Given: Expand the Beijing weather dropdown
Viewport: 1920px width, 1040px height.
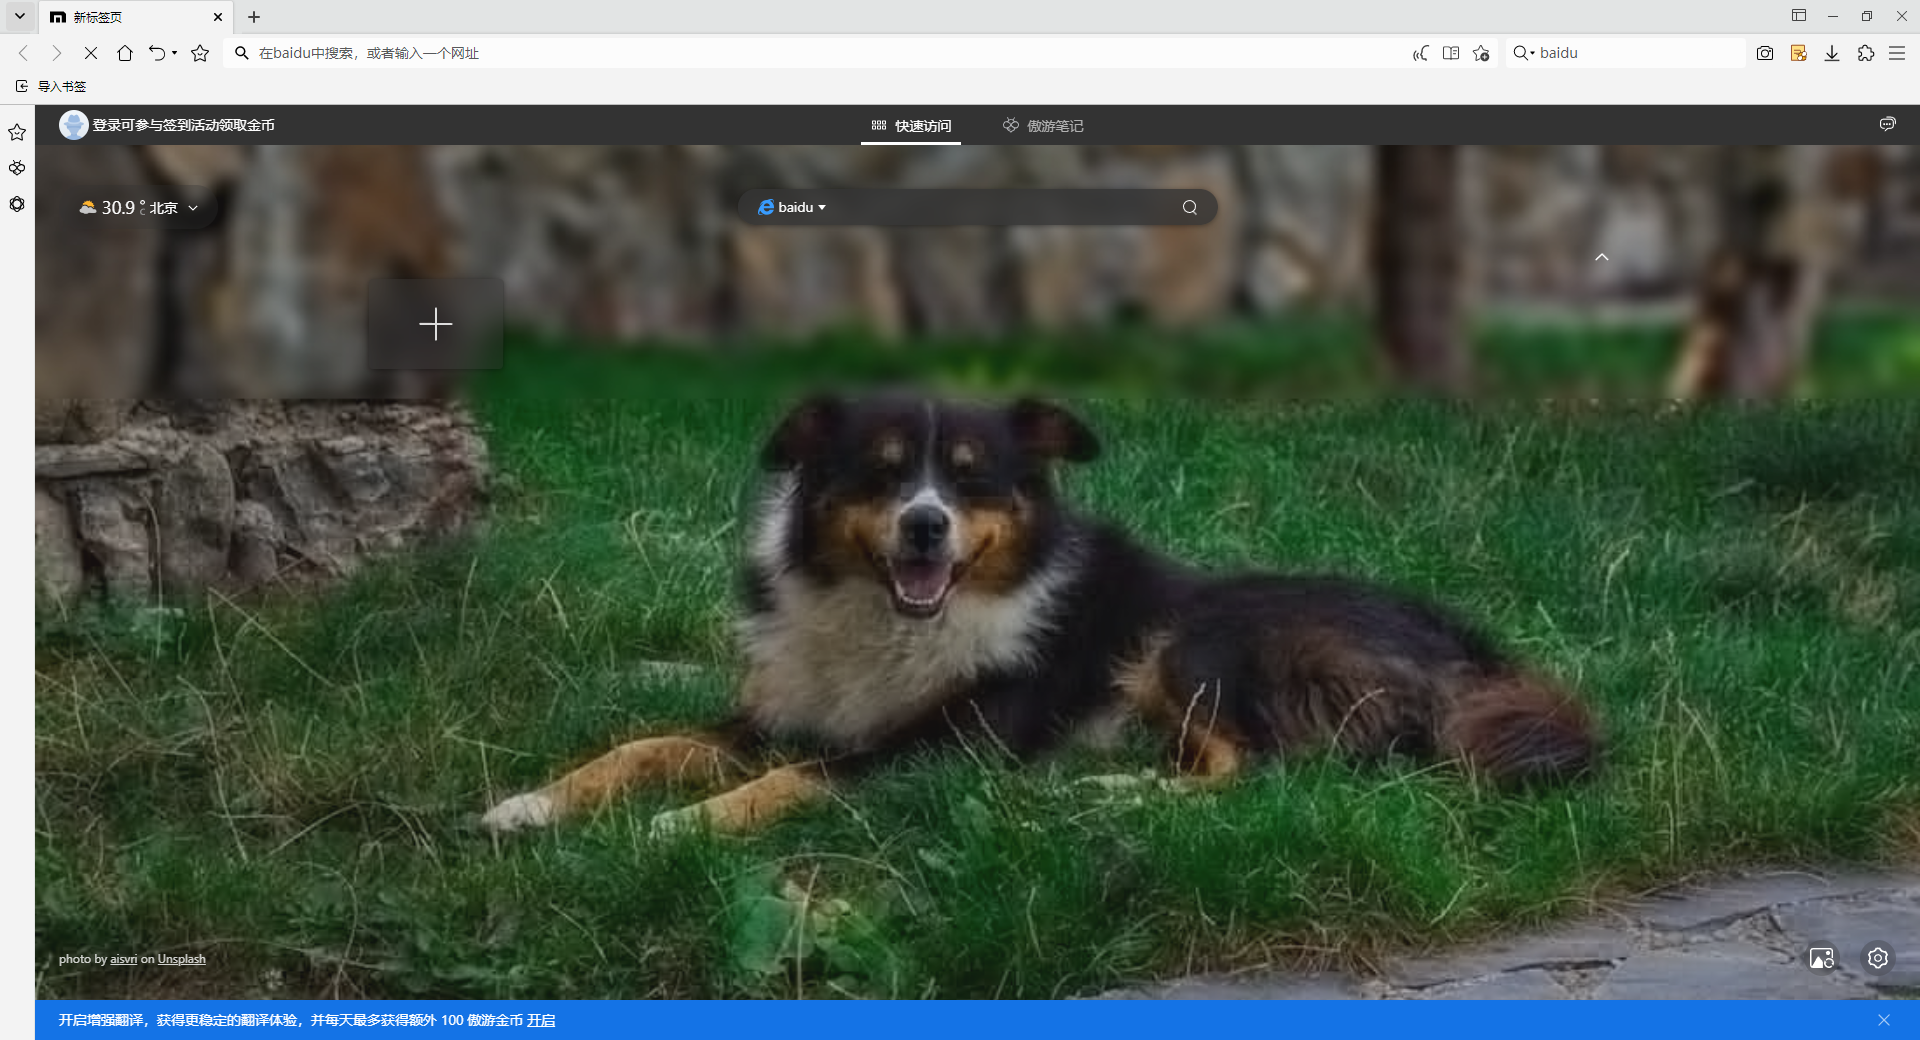Looking at the screenshot, I should click(193, 208).
